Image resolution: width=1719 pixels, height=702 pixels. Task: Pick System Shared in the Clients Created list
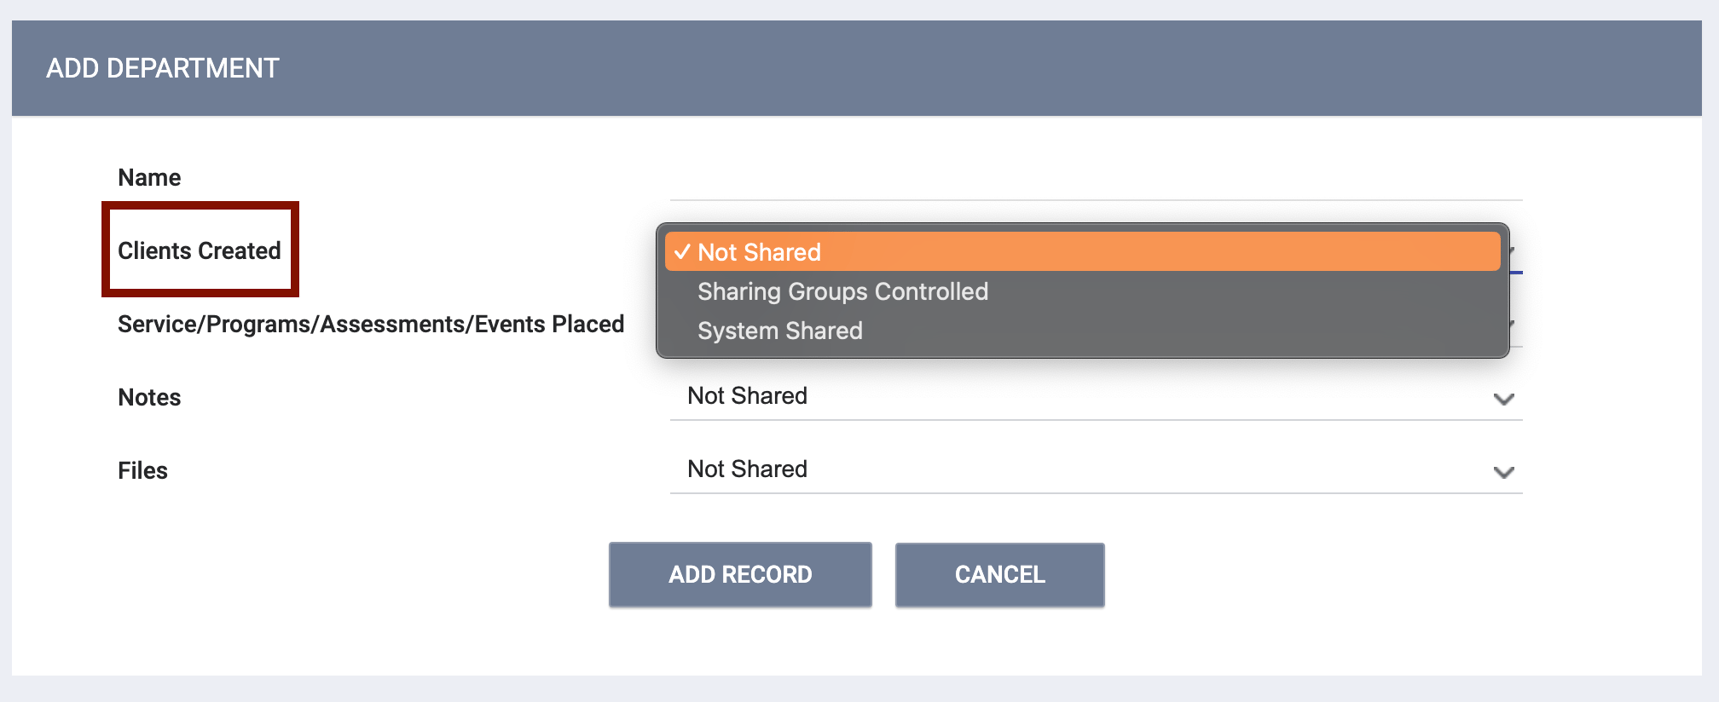[x=779, y=331]
